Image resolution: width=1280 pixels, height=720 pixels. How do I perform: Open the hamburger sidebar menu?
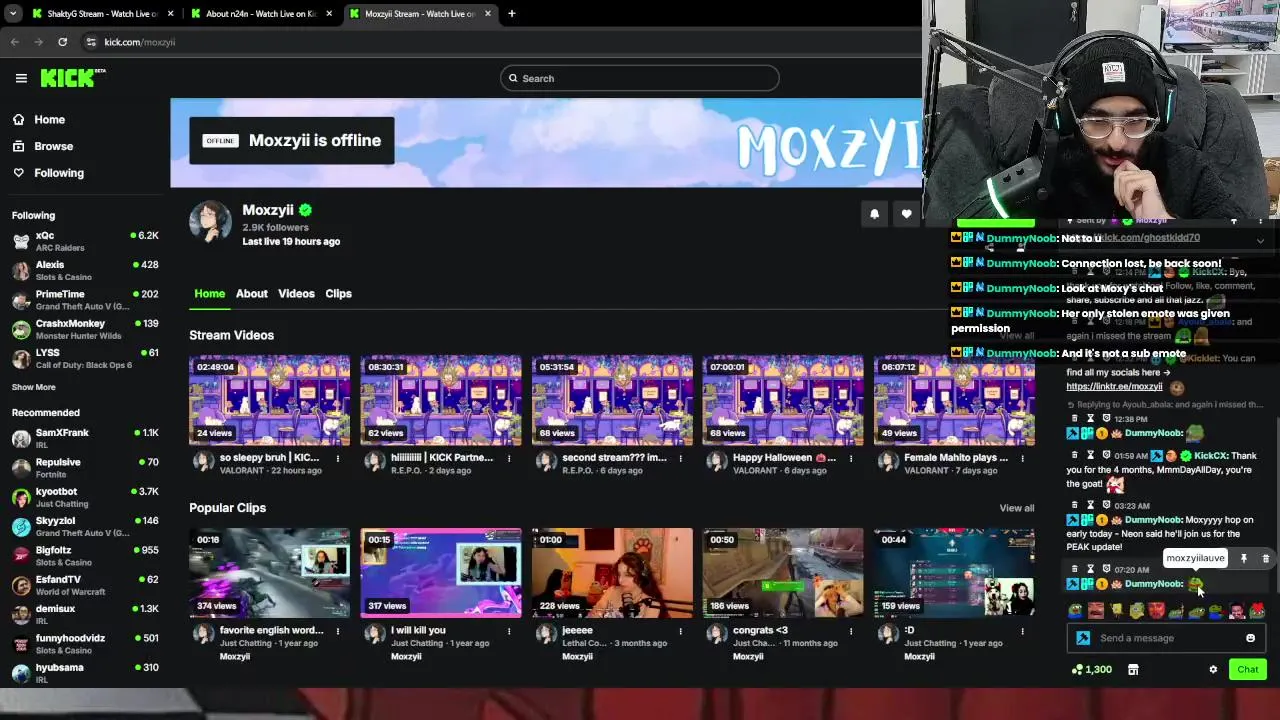tap(21, 78)
